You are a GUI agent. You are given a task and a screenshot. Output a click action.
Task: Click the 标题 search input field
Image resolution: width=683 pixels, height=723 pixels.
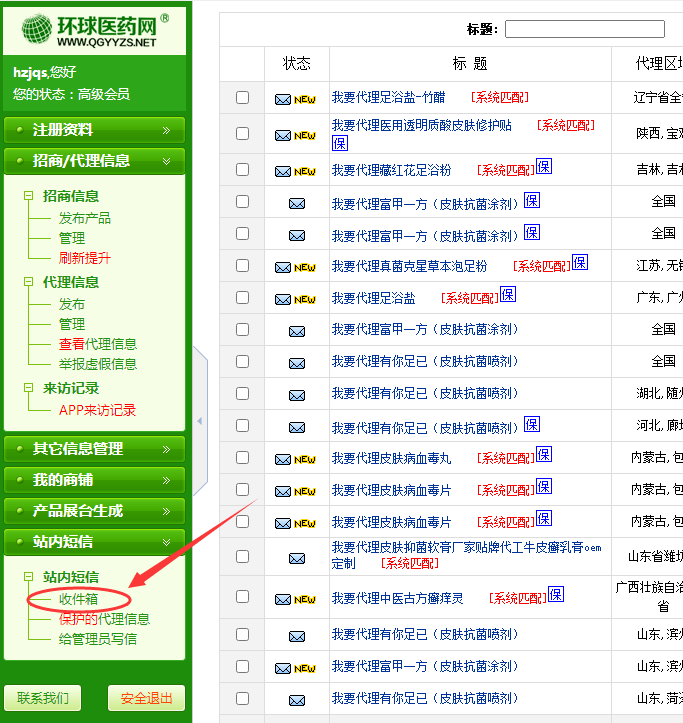(584, 29)
